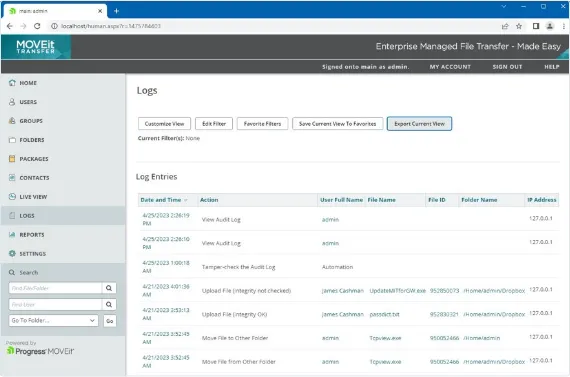Open the Settings gear icon
Image resolution: width=570 pixels, height=377 pixels.
point(12,253)
